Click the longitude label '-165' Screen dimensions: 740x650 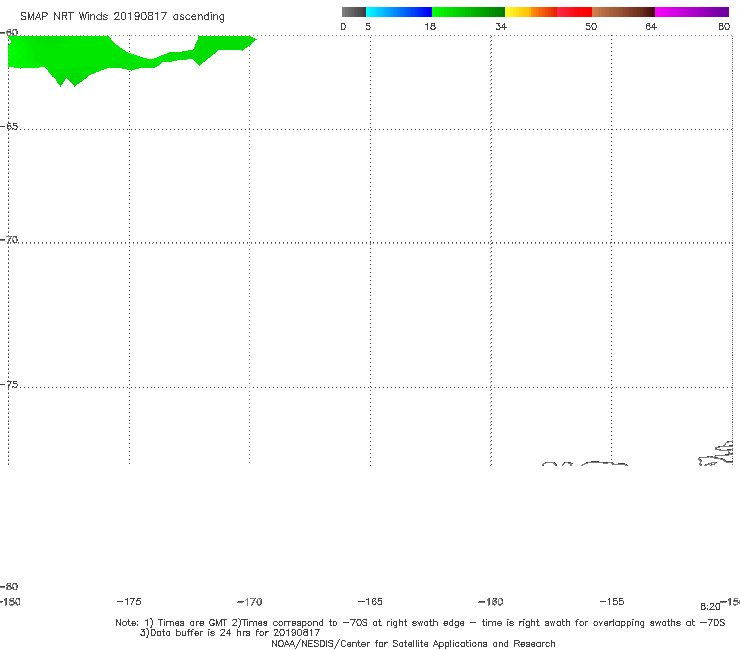click(370, 601)
